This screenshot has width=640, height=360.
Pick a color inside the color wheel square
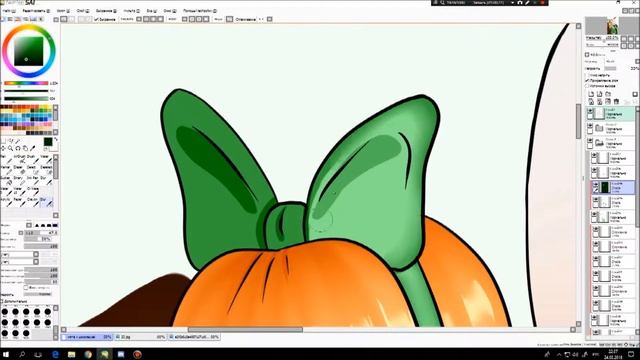[x=28, y=51]
